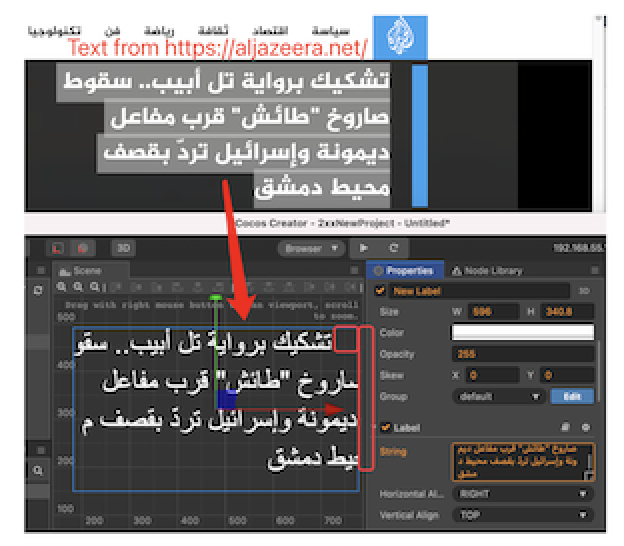Click the leftmost zoom magnifier in Scene toolbar

coord(61,287)
